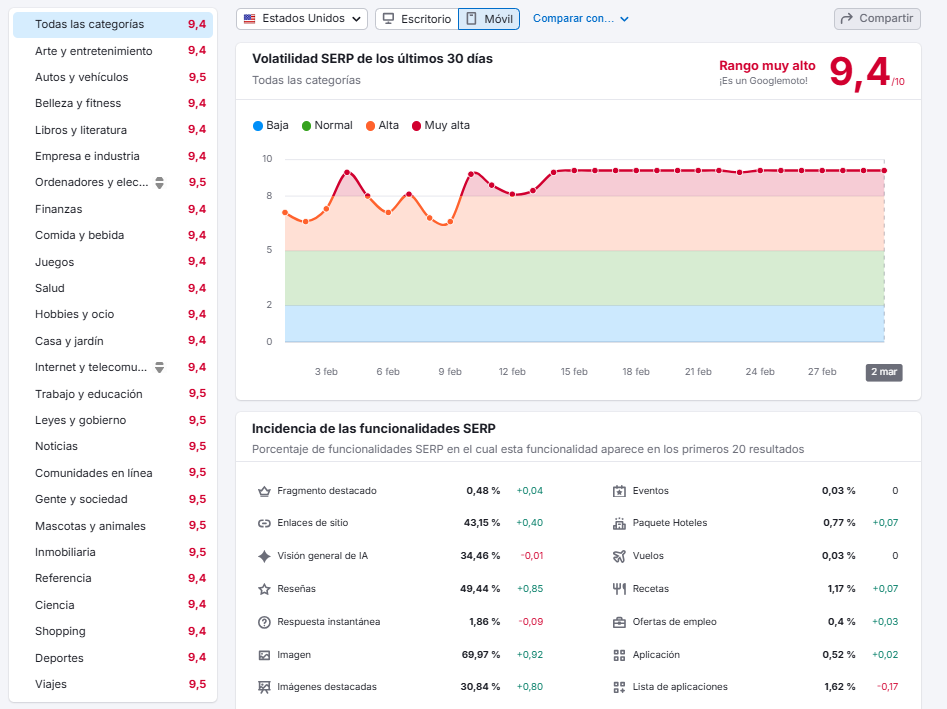This screenshot has height=709, width=947.
Task: Select Finanzas category in sidebar
Action: click(59, 209)
